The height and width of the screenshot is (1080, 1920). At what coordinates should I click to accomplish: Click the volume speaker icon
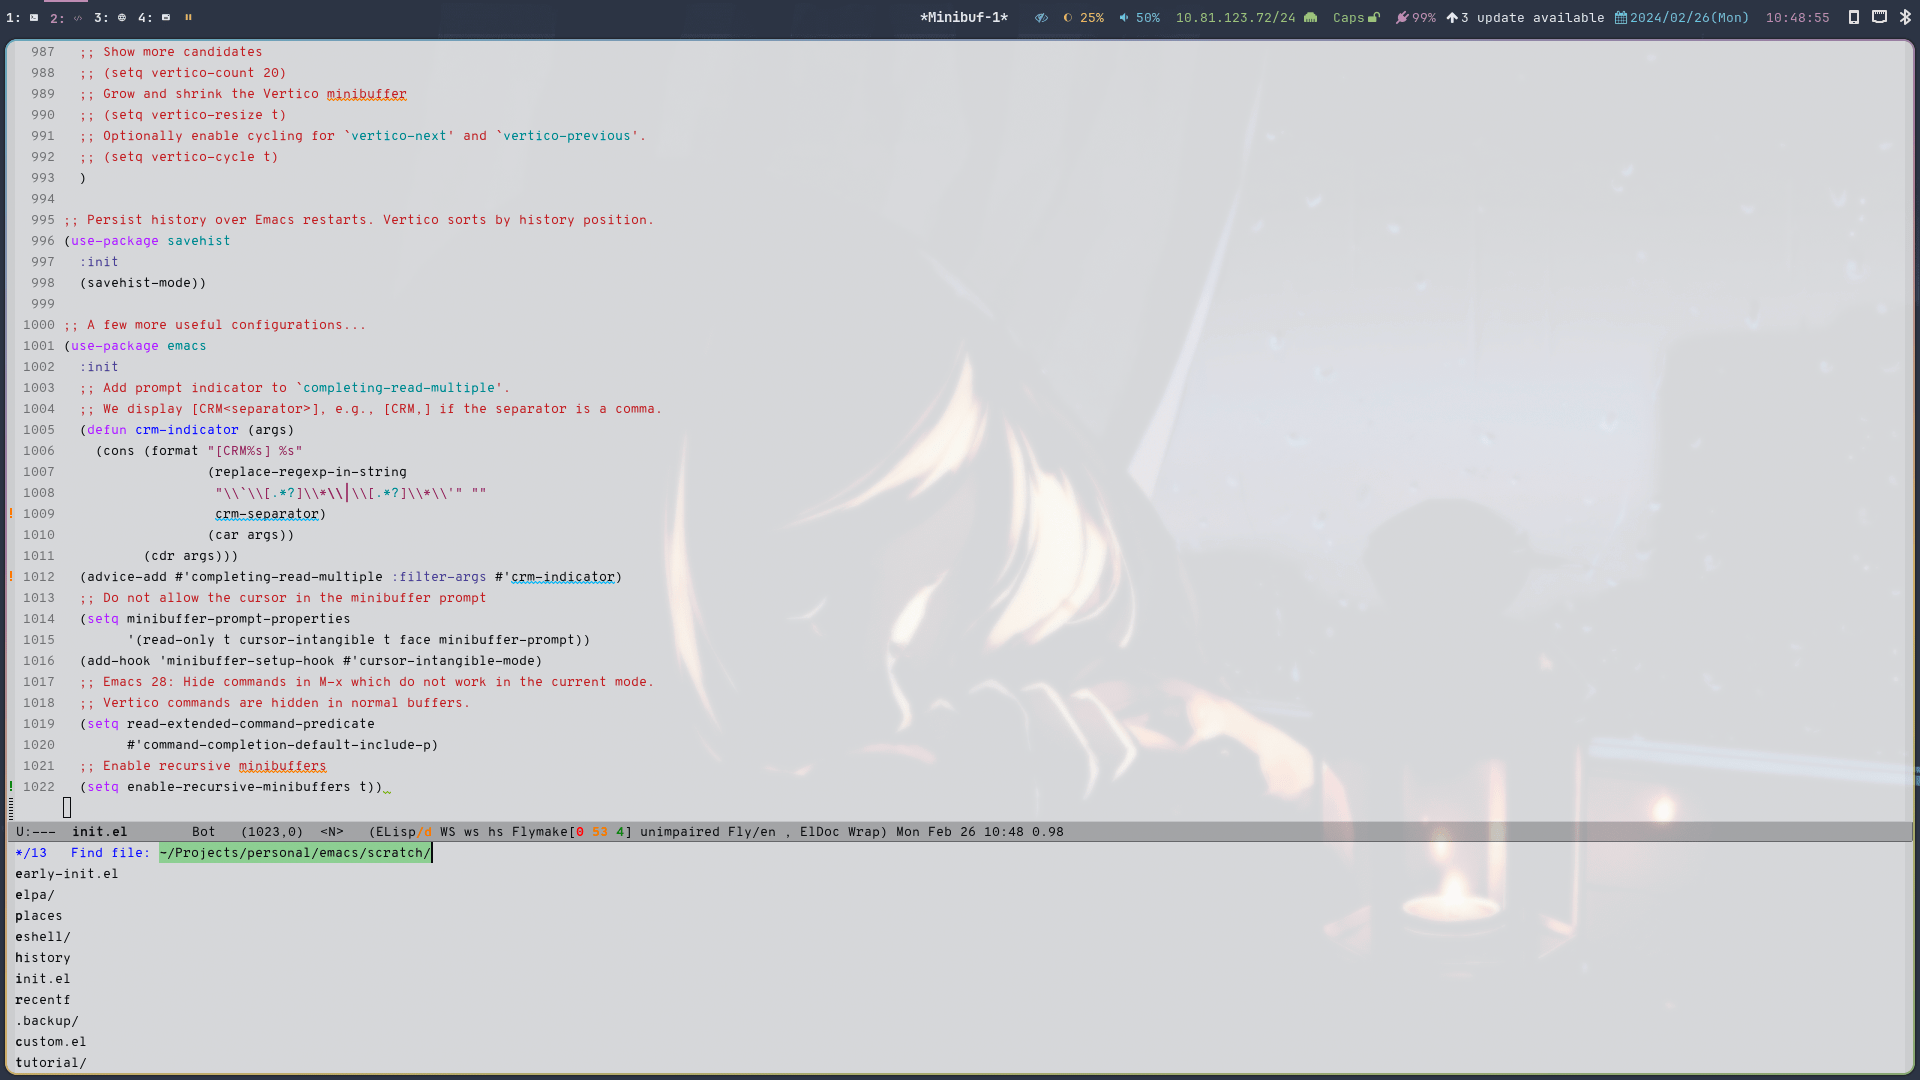[x=1123, y=17]
